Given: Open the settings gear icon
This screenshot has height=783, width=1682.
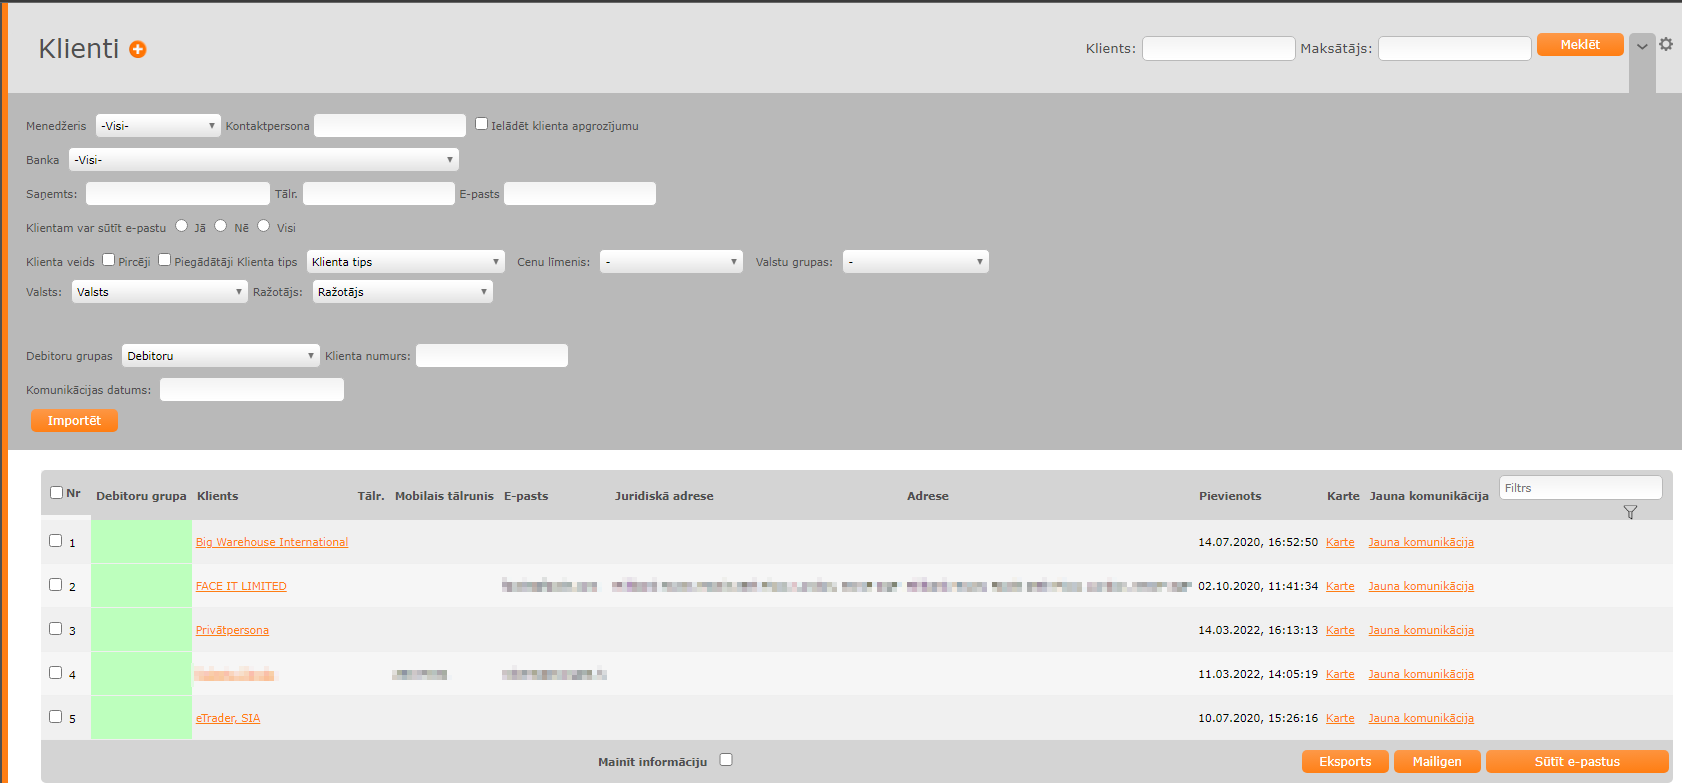Looking at the screenshot, I should coord(1666,44).
